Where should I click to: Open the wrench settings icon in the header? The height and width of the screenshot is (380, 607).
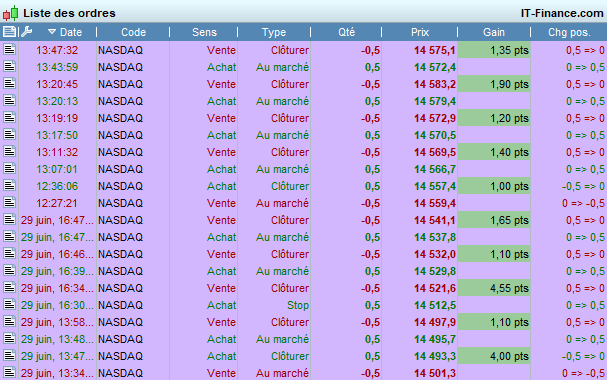pos(26,32)
